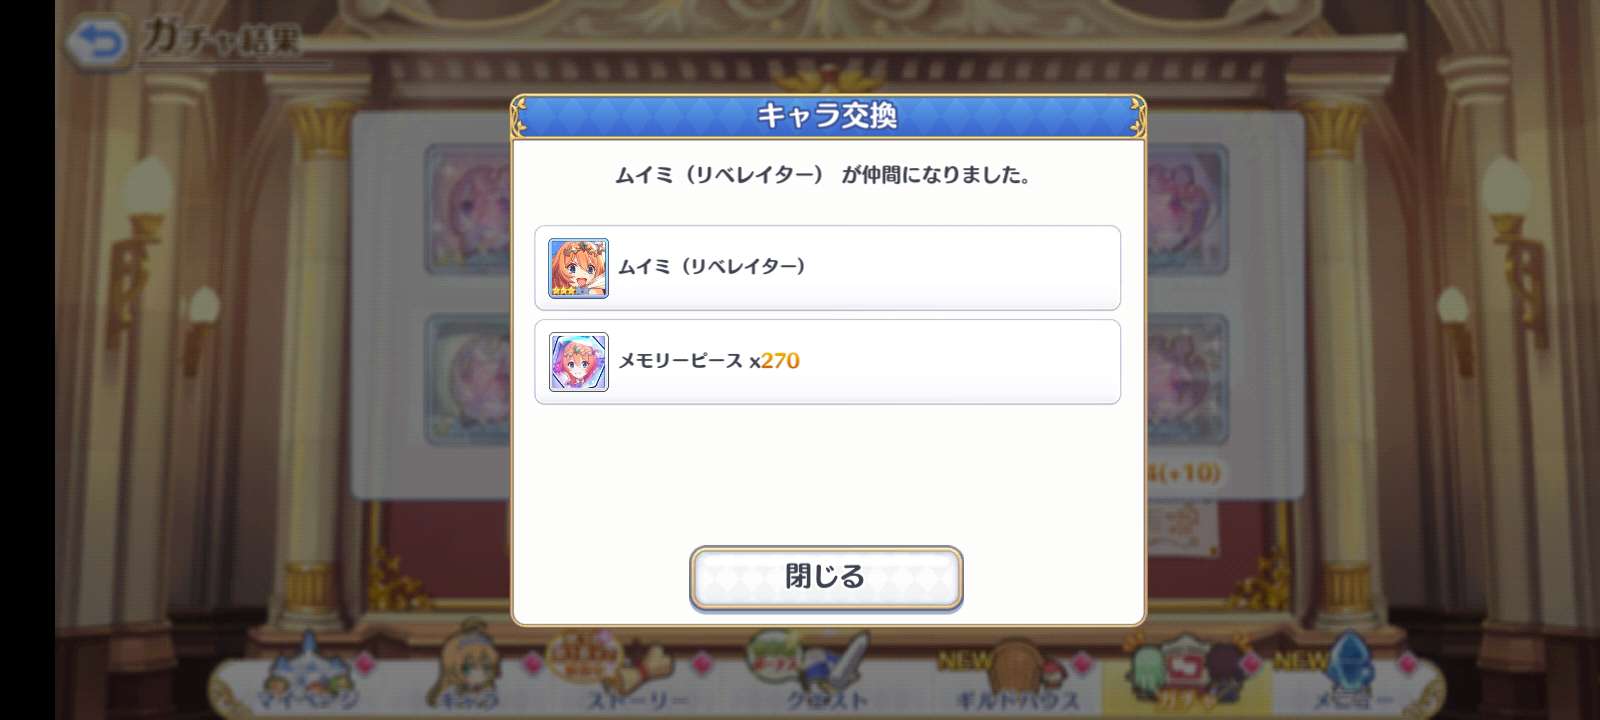Tap the ムイミ（リベレイター） character portrait icon
The width and height of the screenshot is (1600, 720).
click(x=578, y=268)
